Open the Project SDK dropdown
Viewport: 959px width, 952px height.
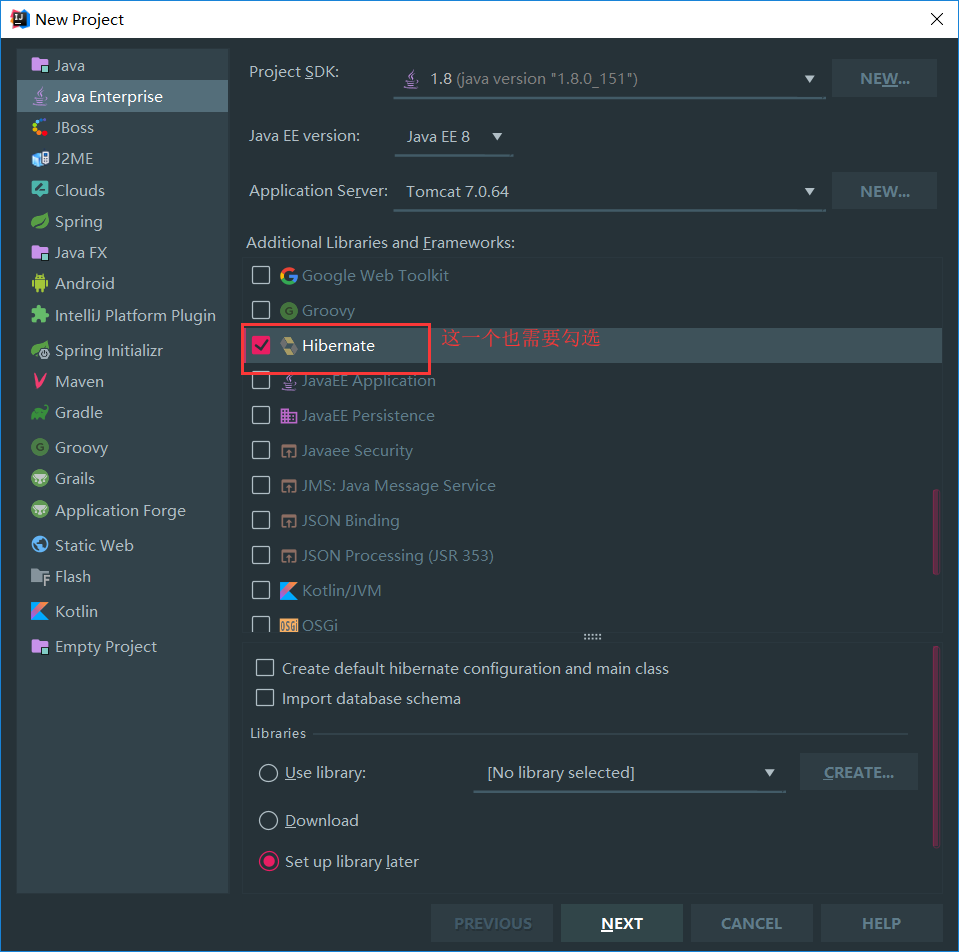[609, 79]
